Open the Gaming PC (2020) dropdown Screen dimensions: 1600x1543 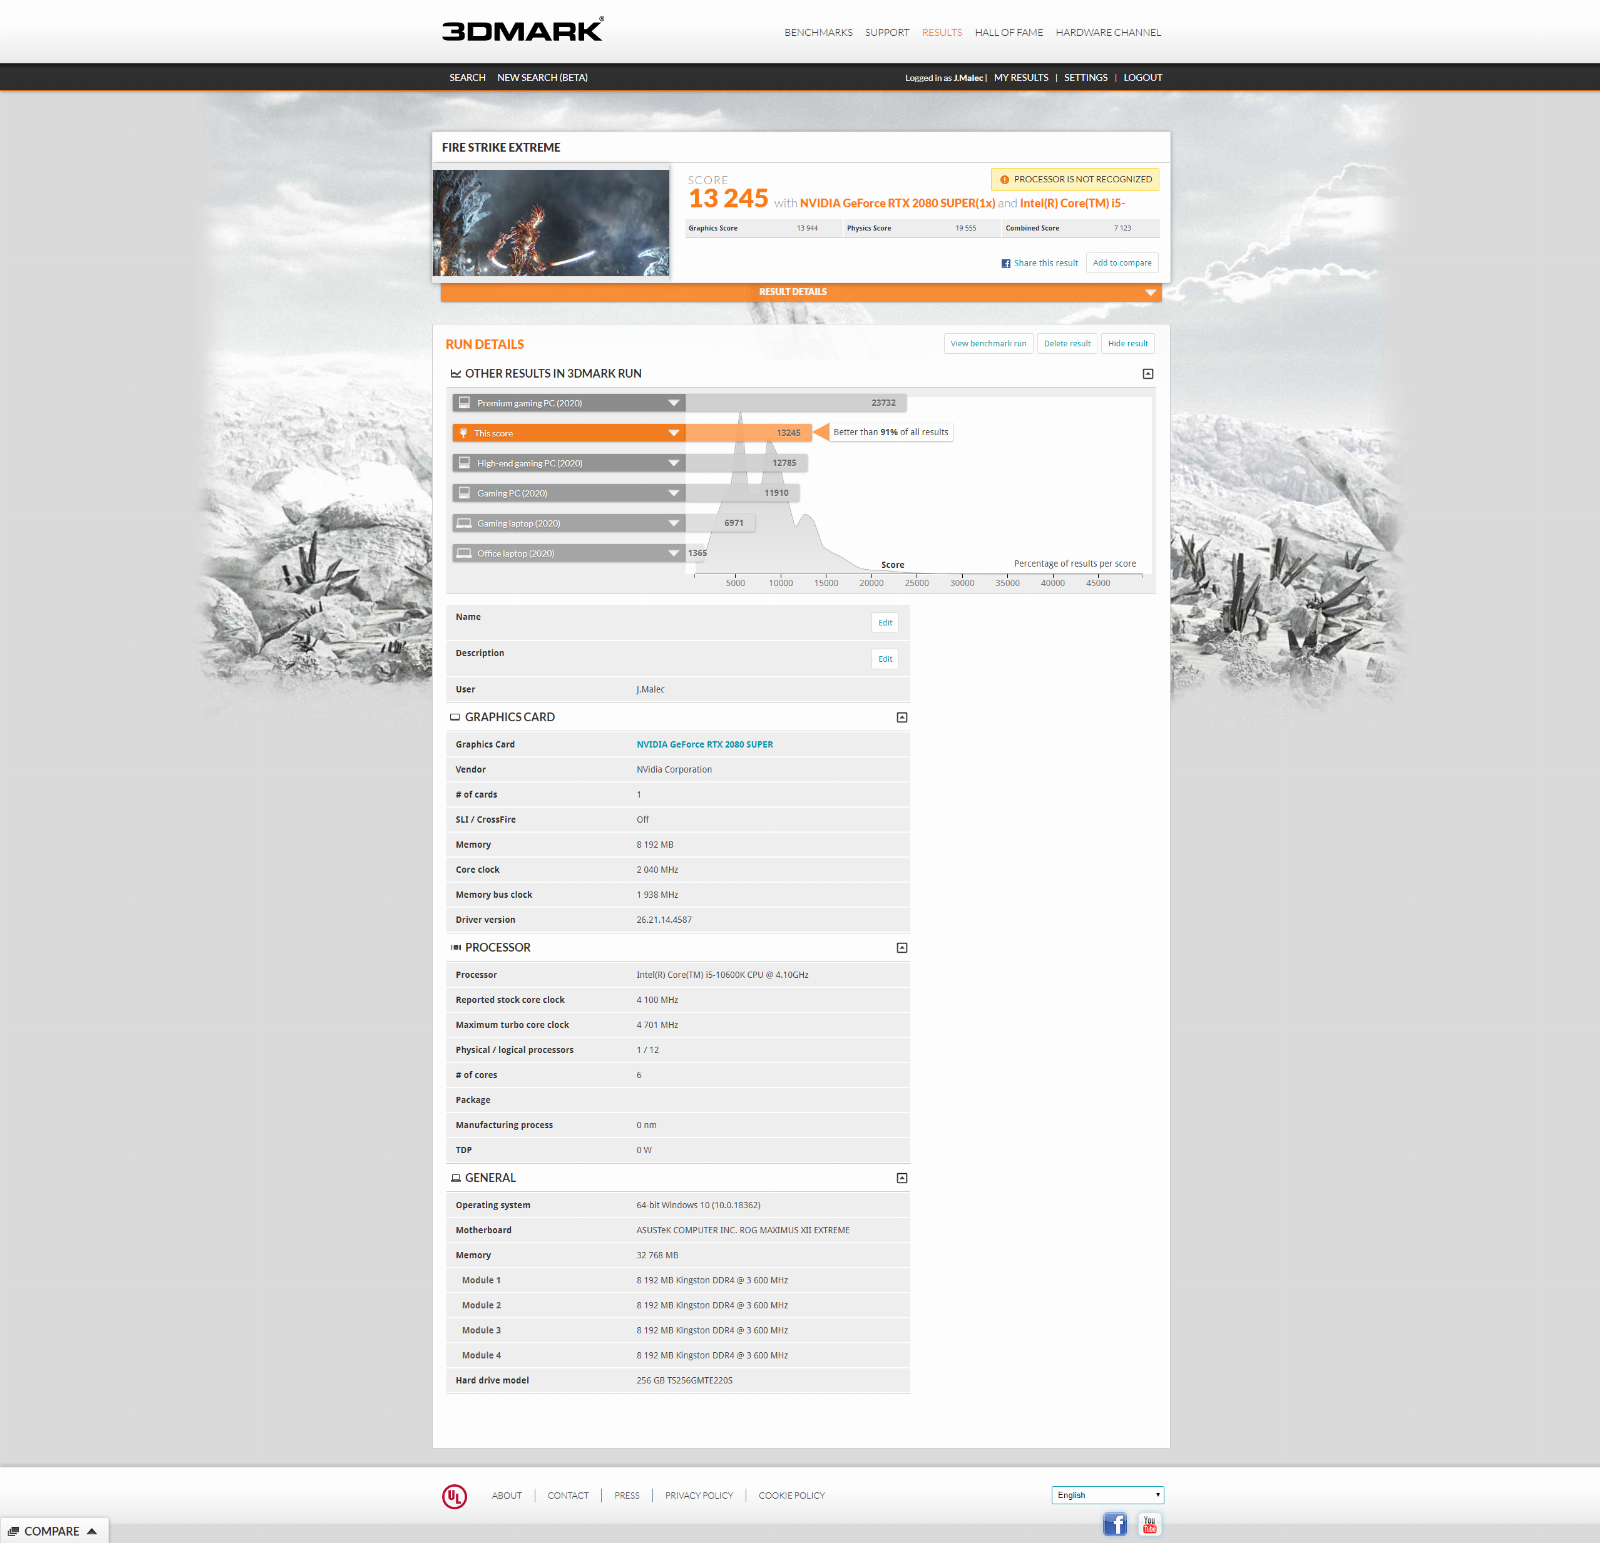tap(674, 493)
